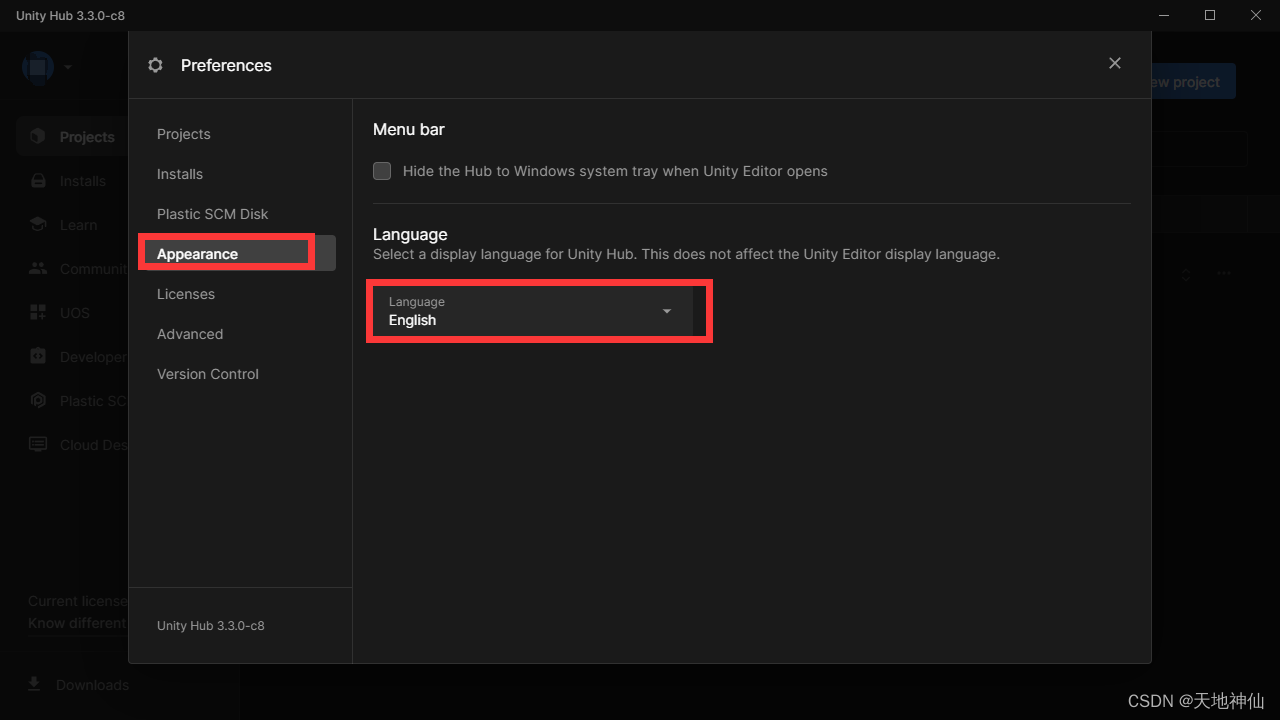This screenshot has height=720, width=1280.
Task: Open the Community people icon in Hub sidebar
Action: click(38, 269)
